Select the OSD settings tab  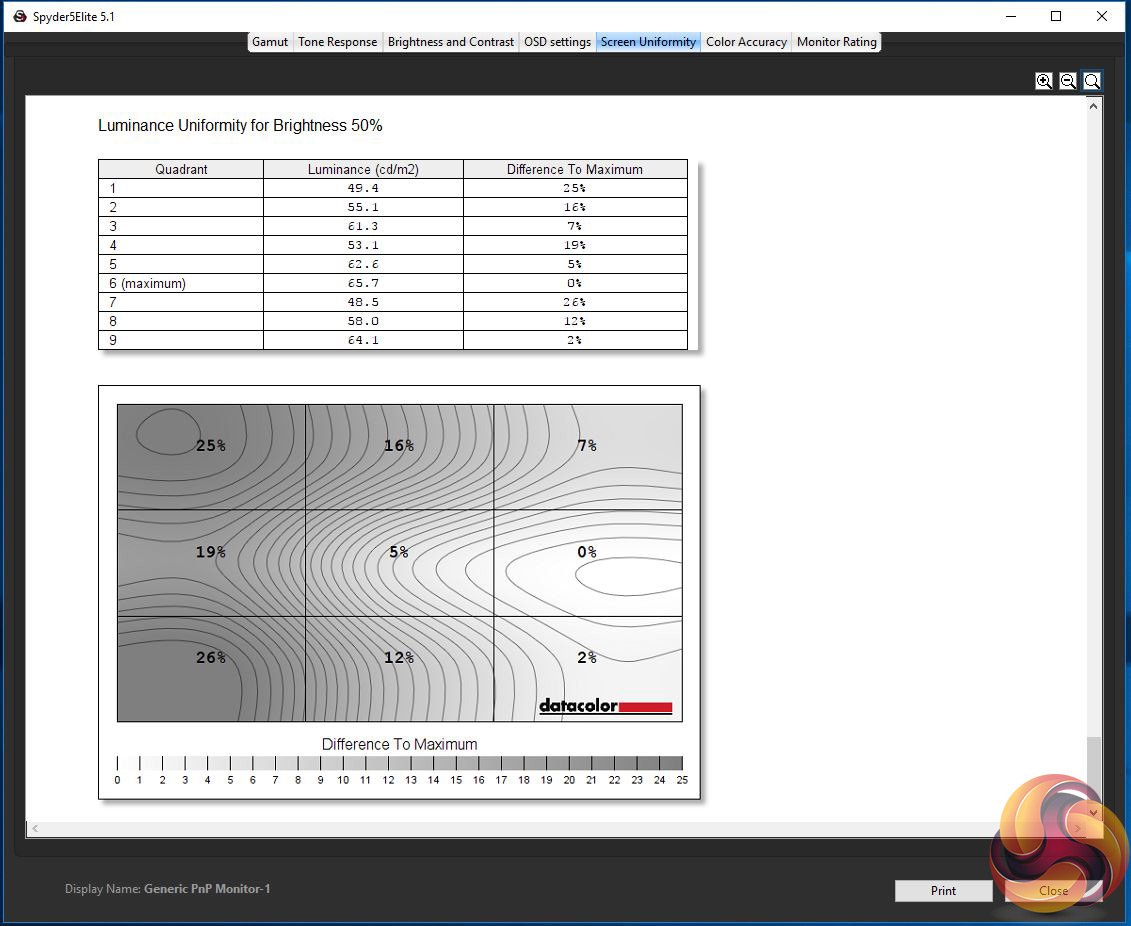pyautogui.click(x=558, y=42)
